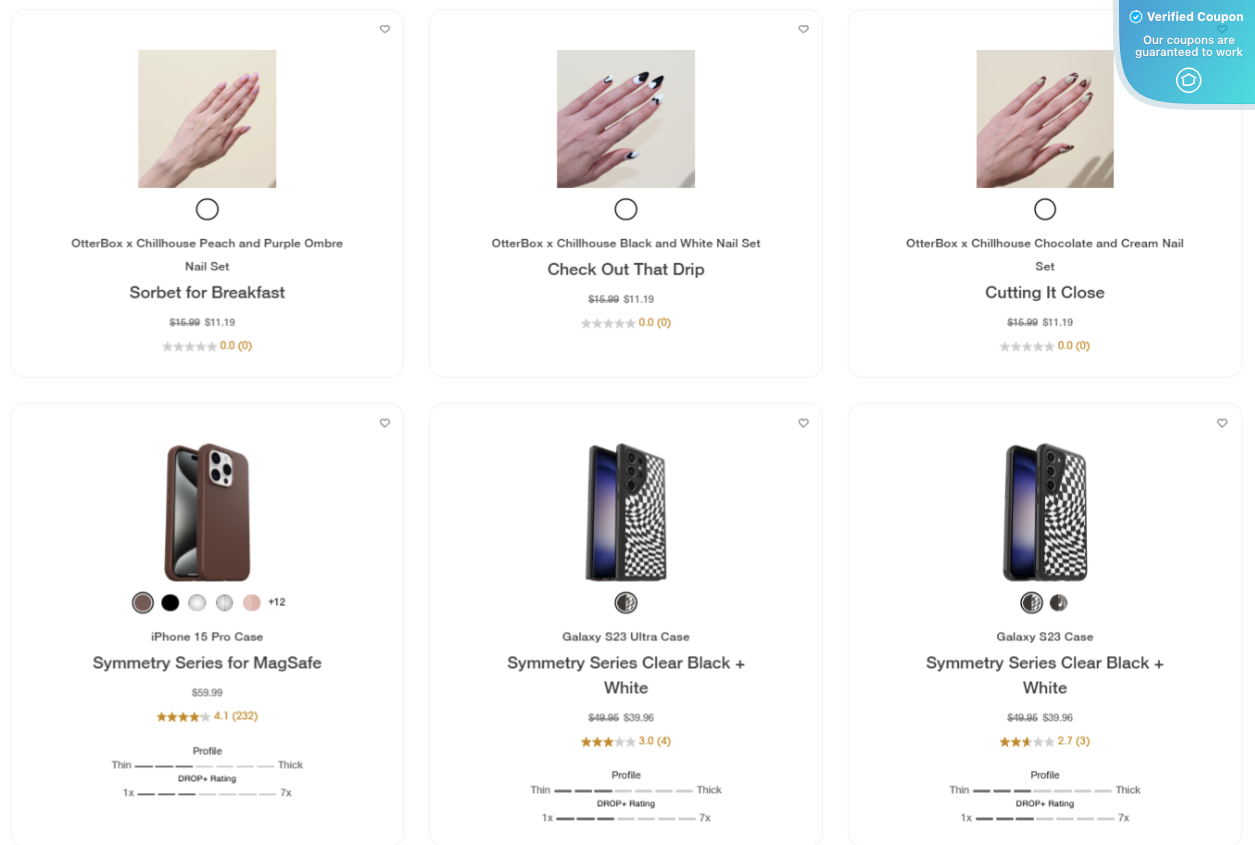Image resolution: width=1255 pixels, height=845 pixels.
Task: Select the circle under Check Out That Drip
Action: point(626,209)
